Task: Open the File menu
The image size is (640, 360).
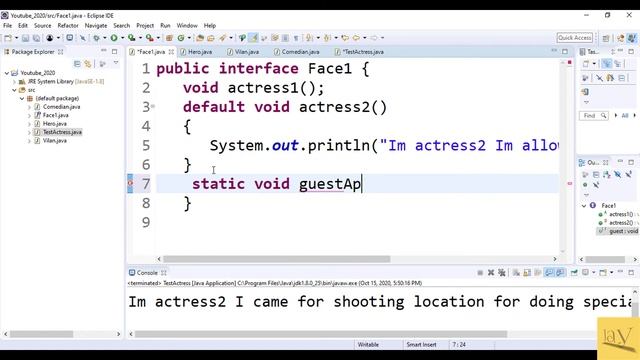Action: pos(7,25)
